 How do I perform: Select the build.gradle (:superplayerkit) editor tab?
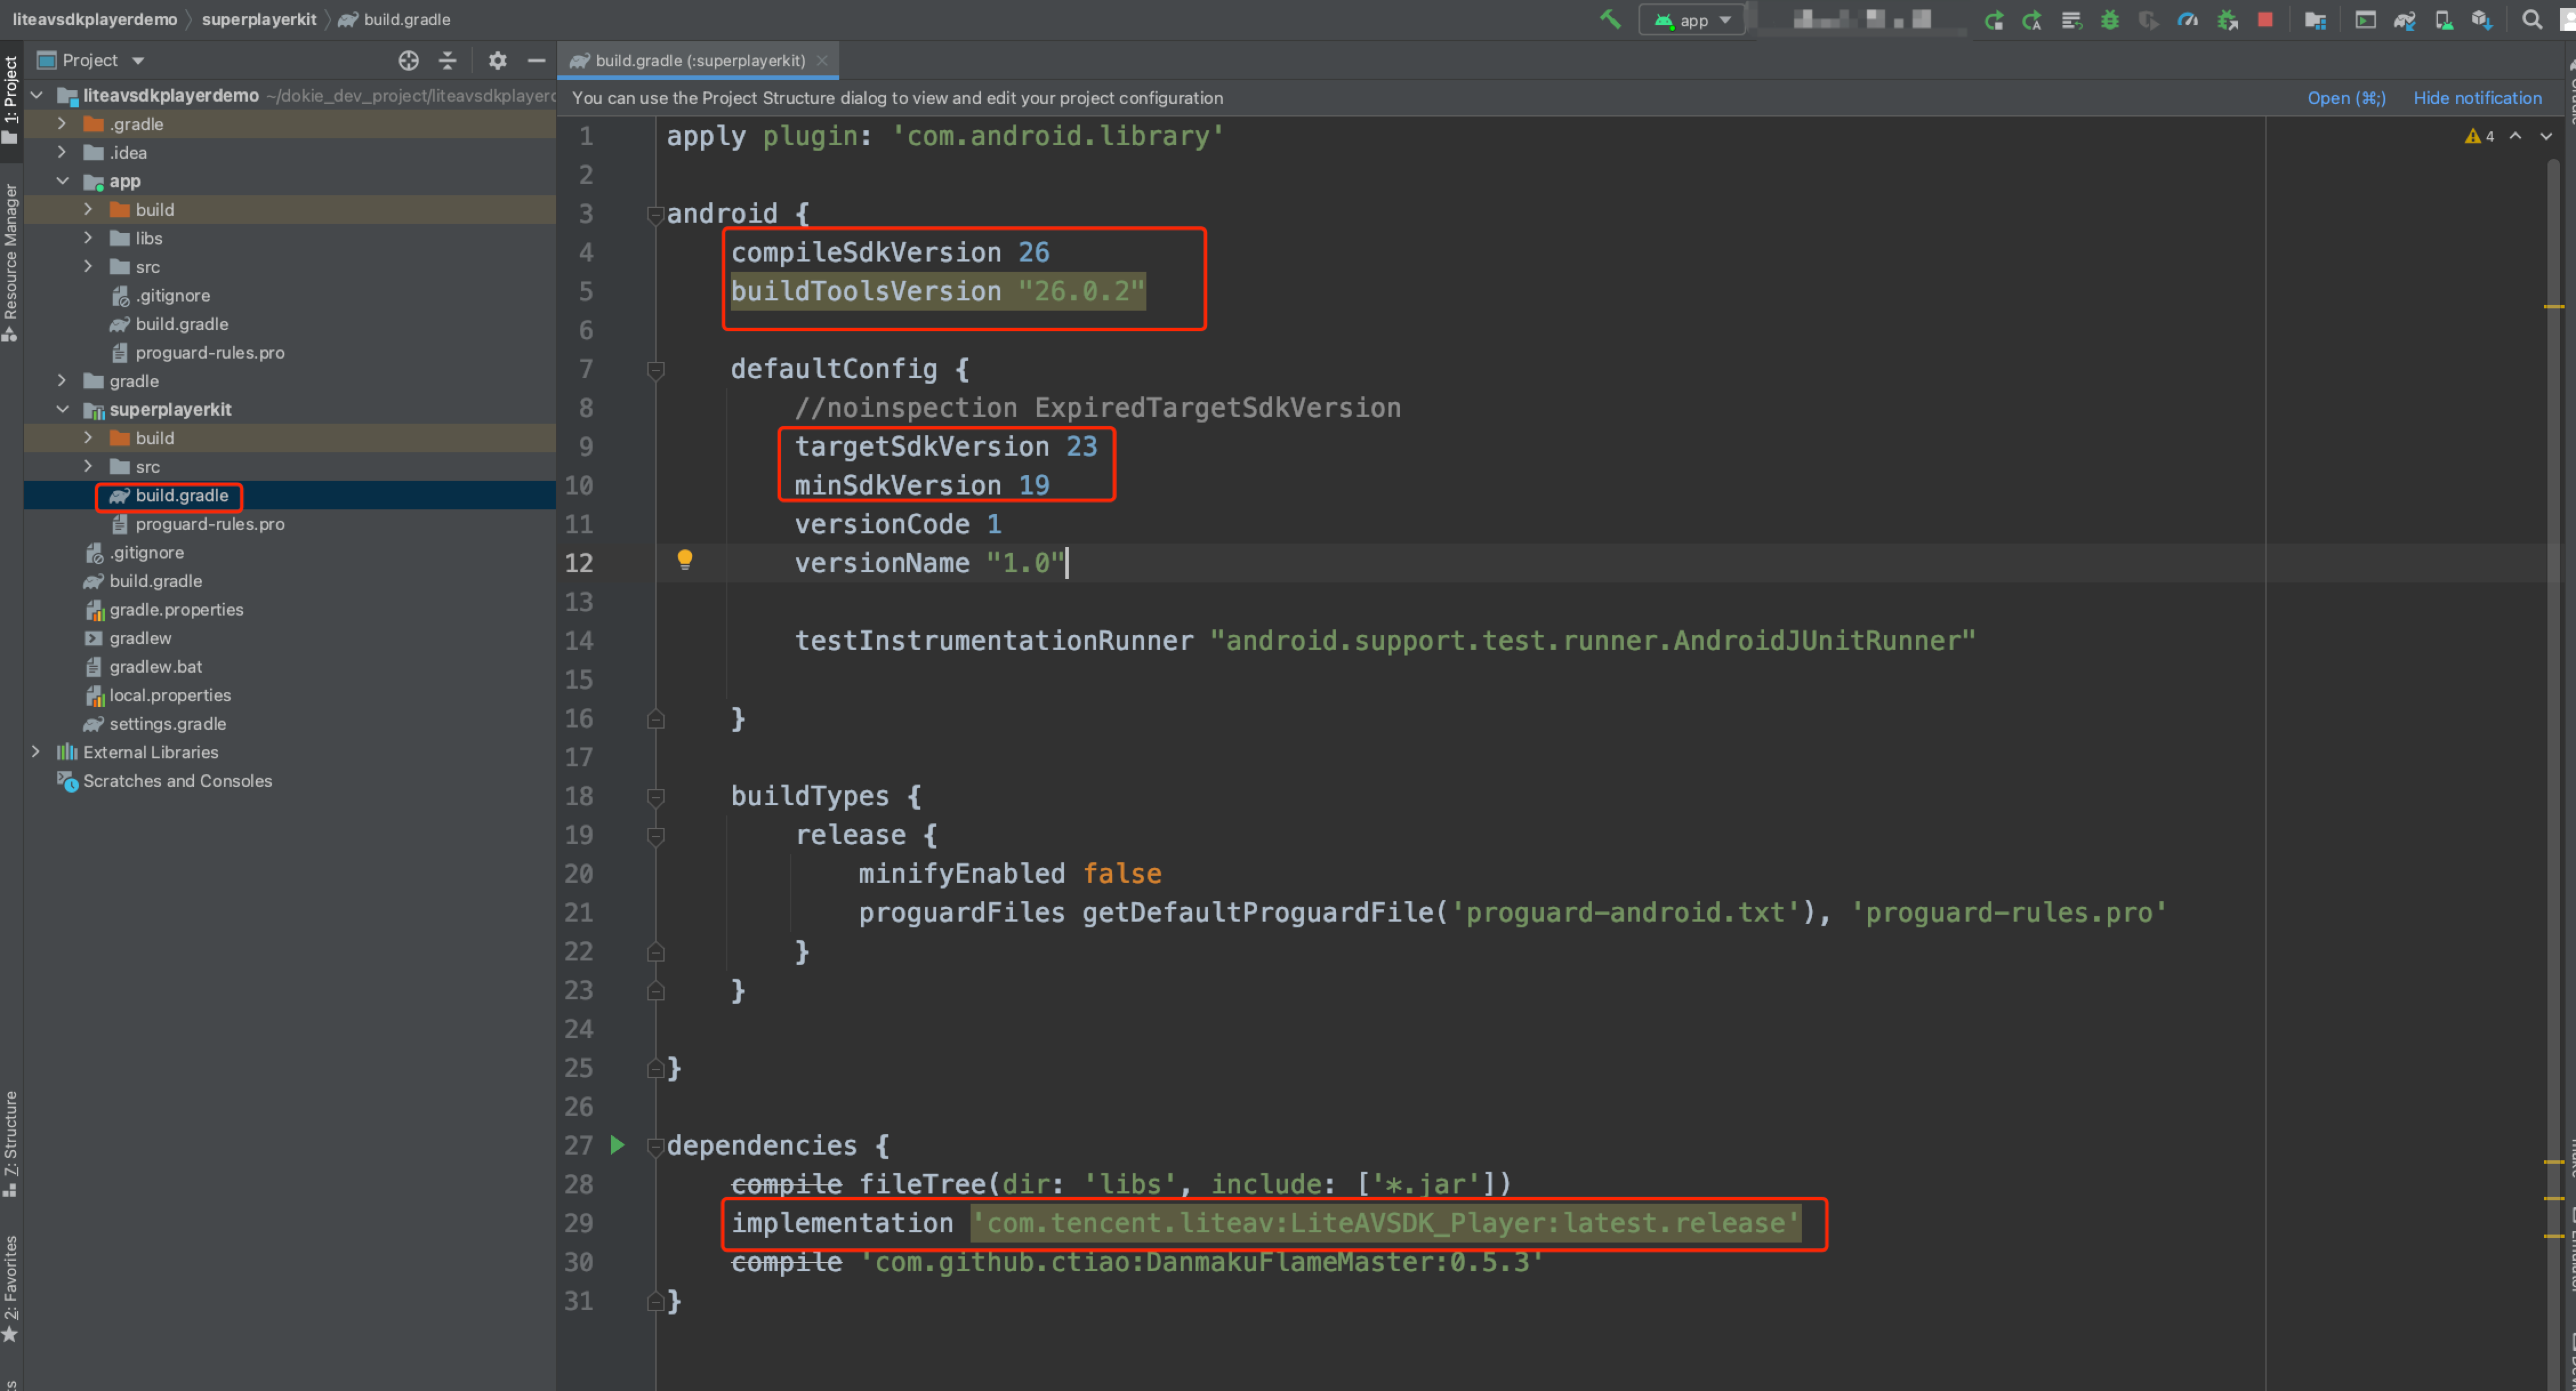699,60
